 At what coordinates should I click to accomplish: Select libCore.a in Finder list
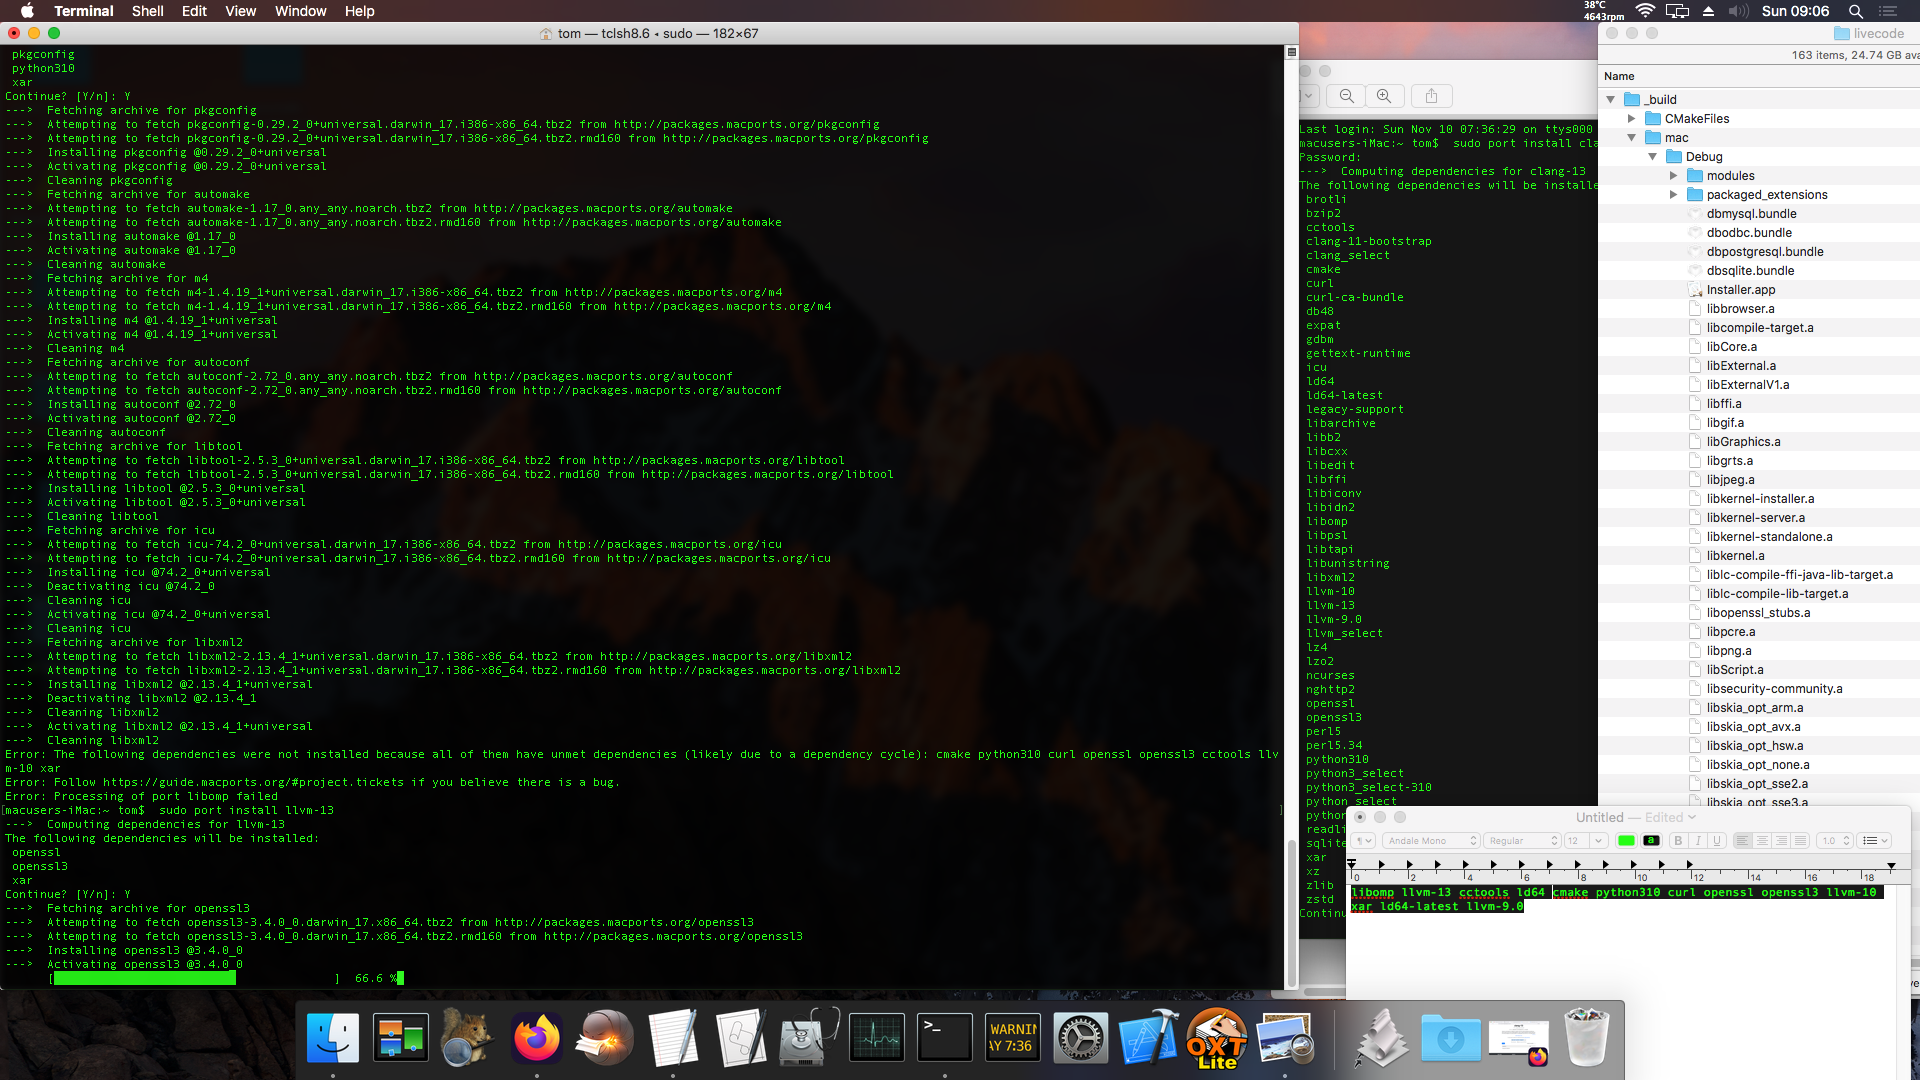pos(1731,347)
